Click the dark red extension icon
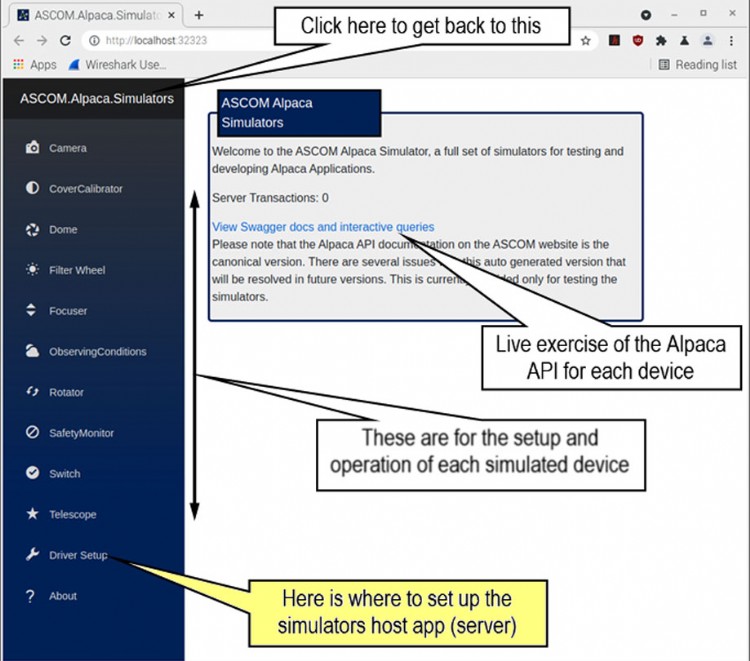Screen dimensions: 750x661 [x=615, y=41]
